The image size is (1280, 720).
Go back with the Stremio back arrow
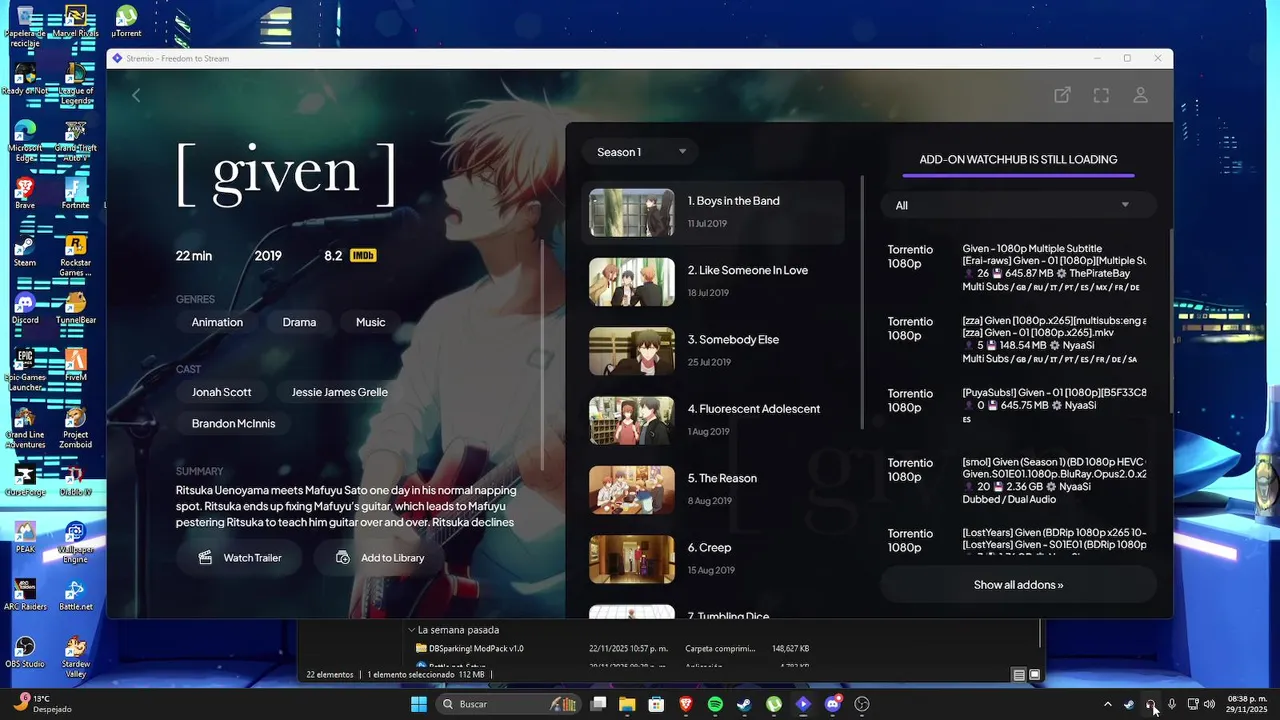tap(137, 95)
